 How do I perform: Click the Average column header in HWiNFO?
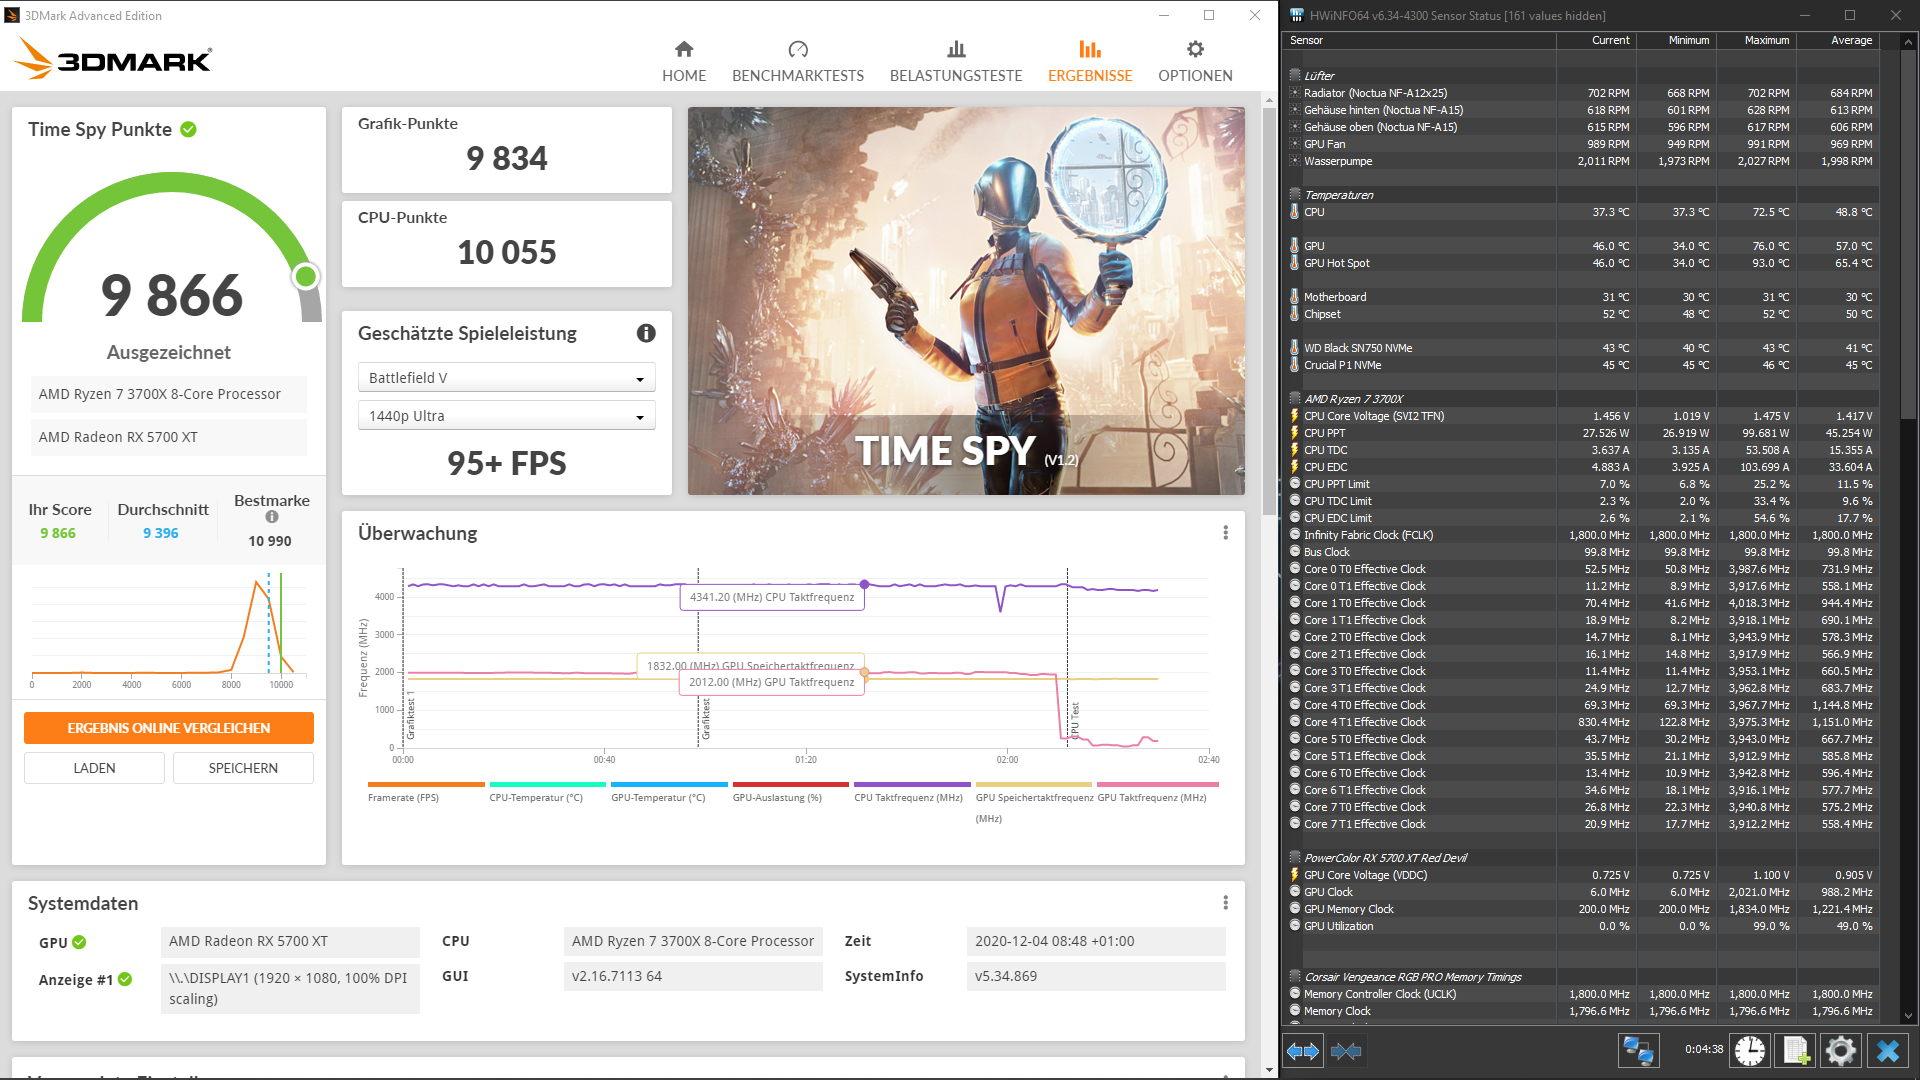coord(1850,40)
